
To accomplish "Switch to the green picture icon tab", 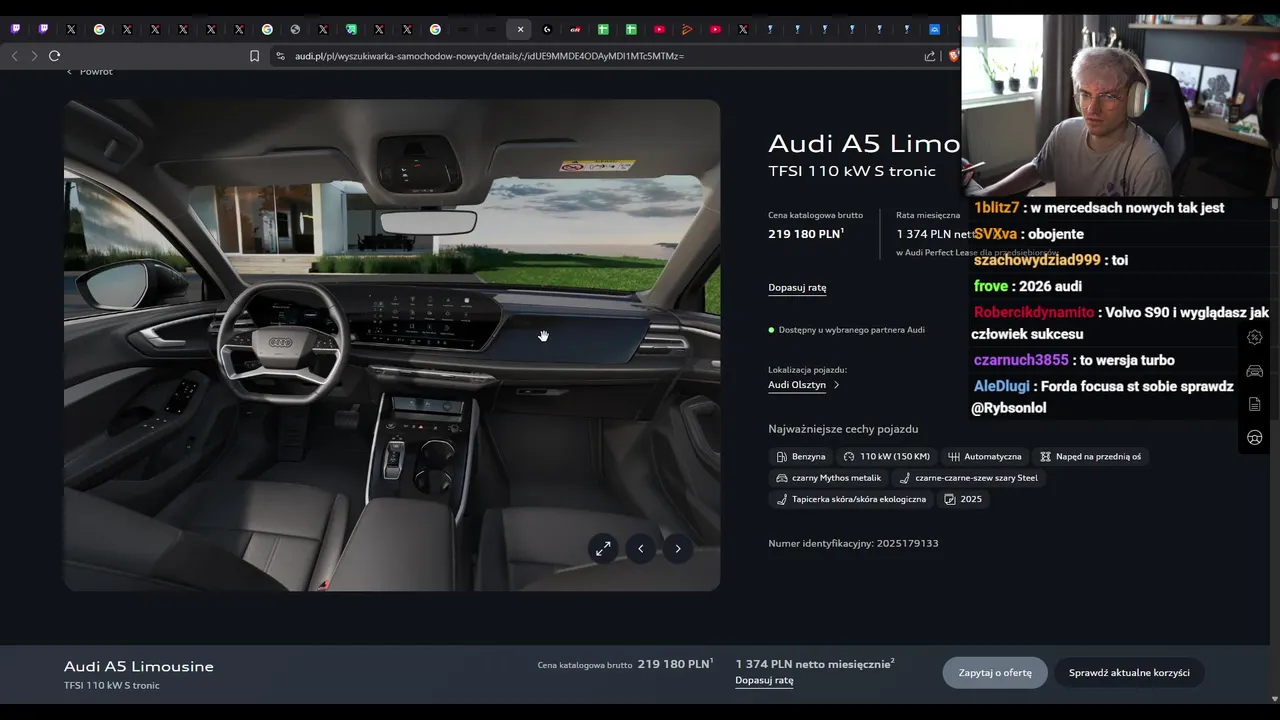I will 351,29.
